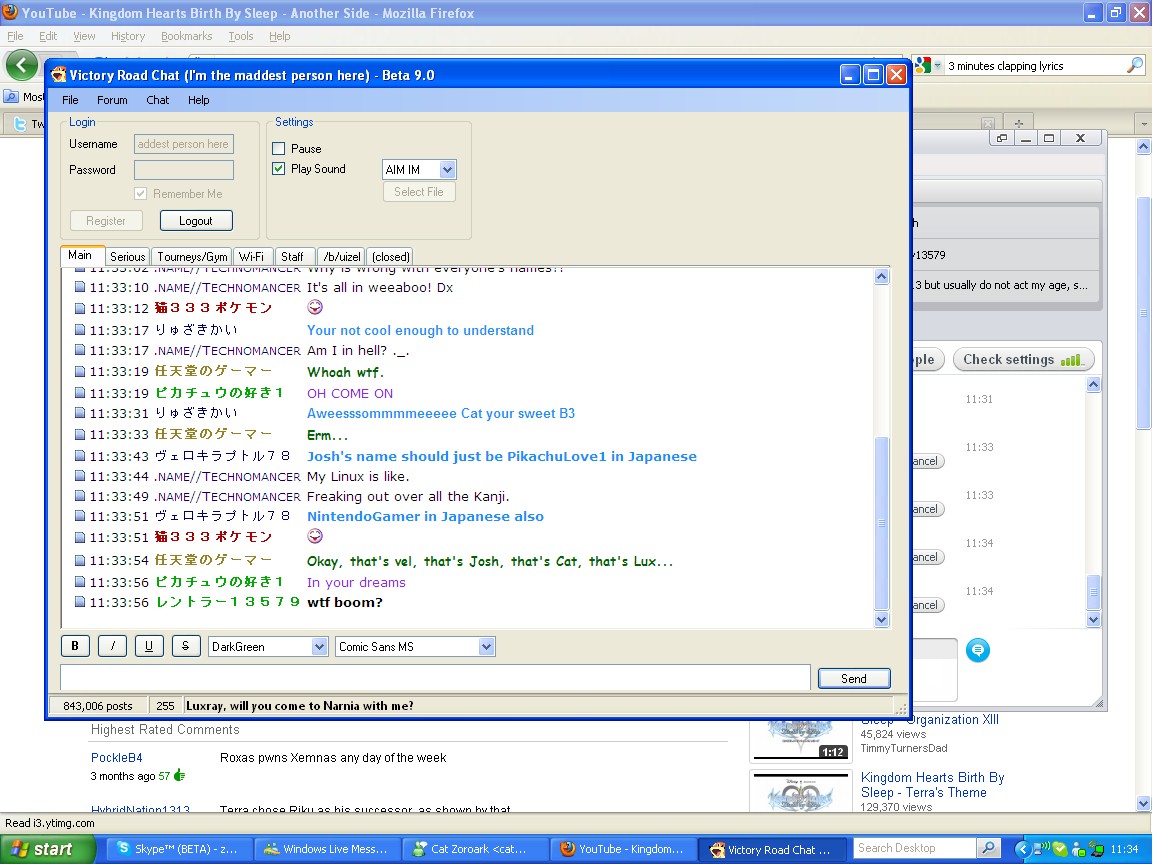Viewport: 1153px width, 864px height.
Task: Click the blue speech bubble icon
Action: pos(978,650)
